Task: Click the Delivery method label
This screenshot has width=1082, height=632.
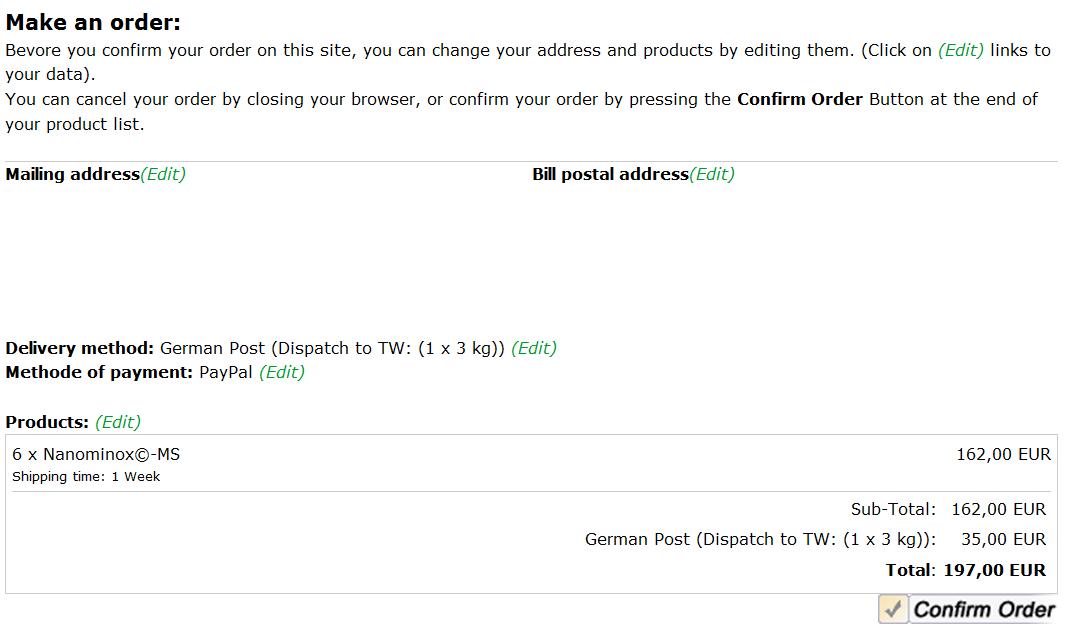Action: tap(80, 348)
